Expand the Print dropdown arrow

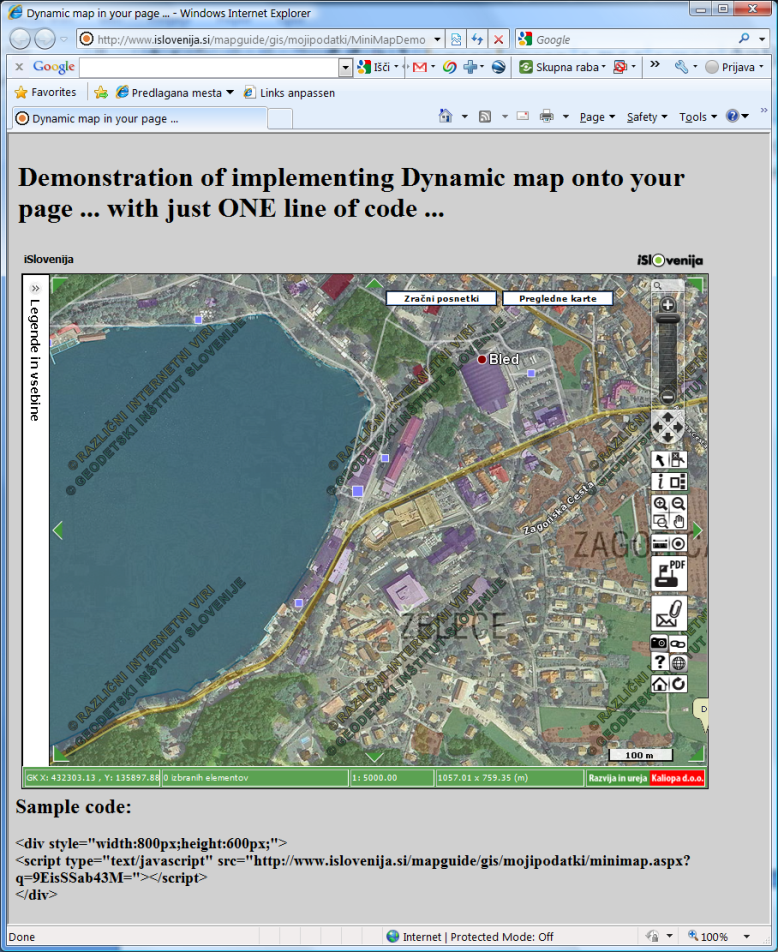tap(565, 117)
